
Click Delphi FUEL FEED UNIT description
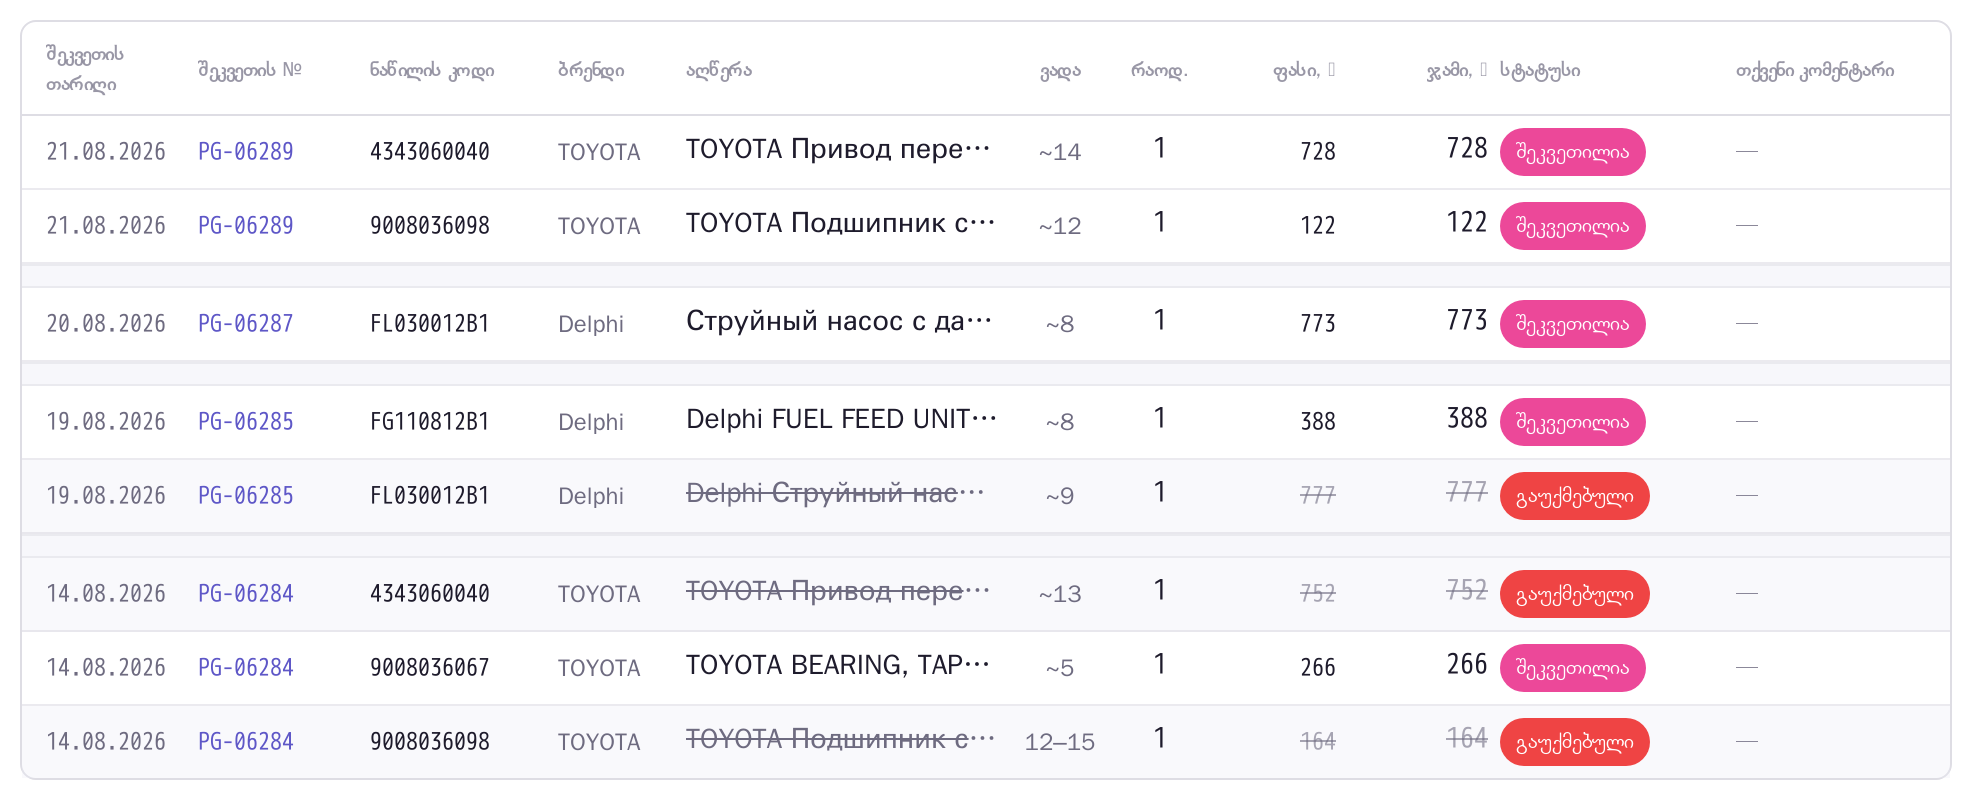841,419
